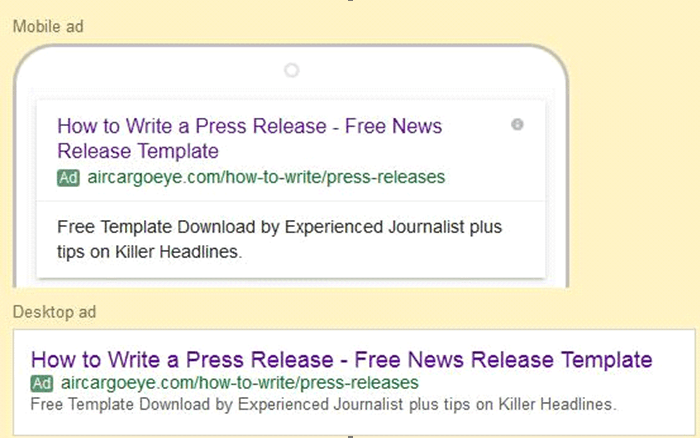Image resolution: width=700 pixels, height=438 pixels.
Task: Click the Ad badge in mobile ad
Action: point(68,178)
